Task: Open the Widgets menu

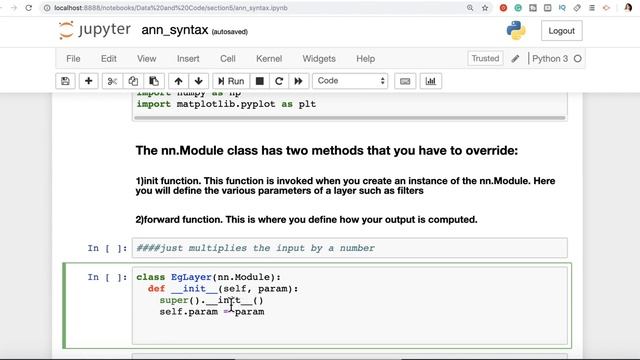Action: click(x=319, y=59)
